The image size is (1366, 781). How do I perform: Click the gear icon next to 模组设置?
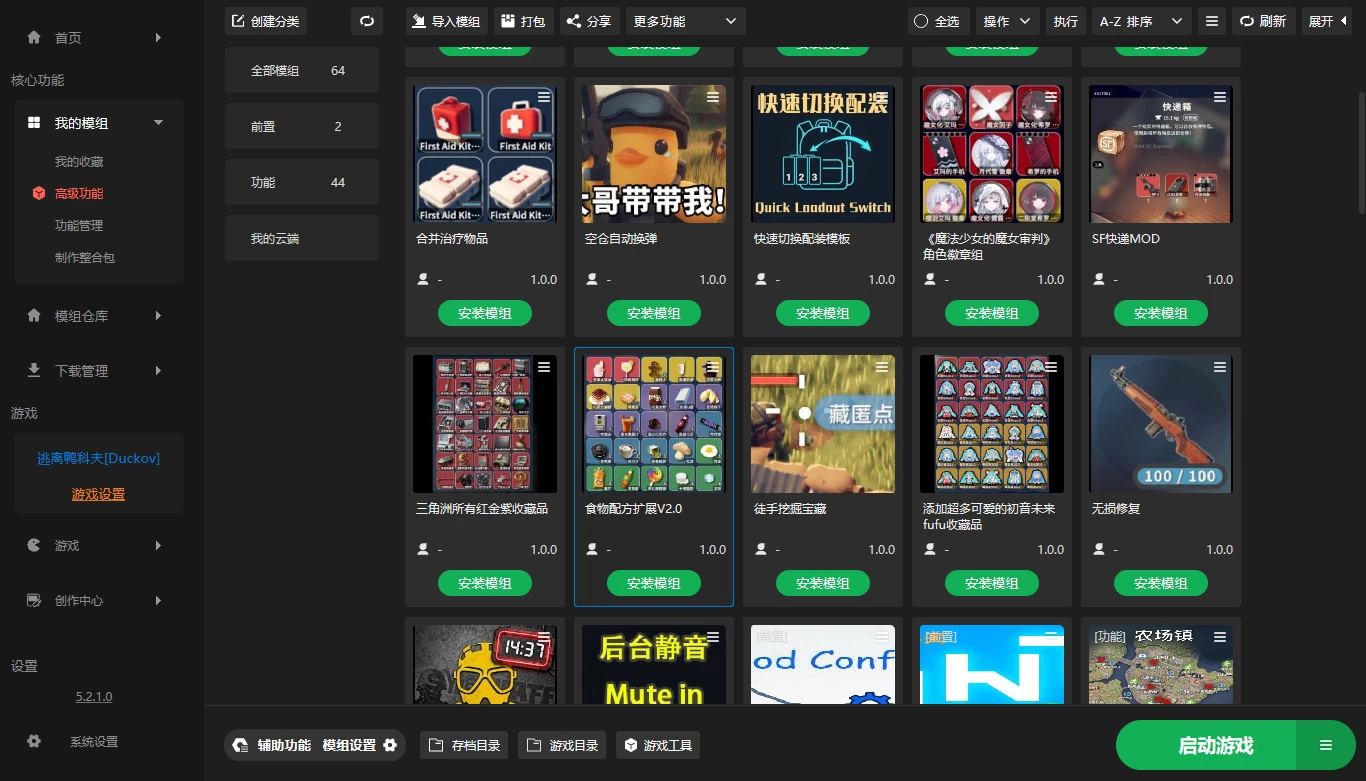pos(390,745)
